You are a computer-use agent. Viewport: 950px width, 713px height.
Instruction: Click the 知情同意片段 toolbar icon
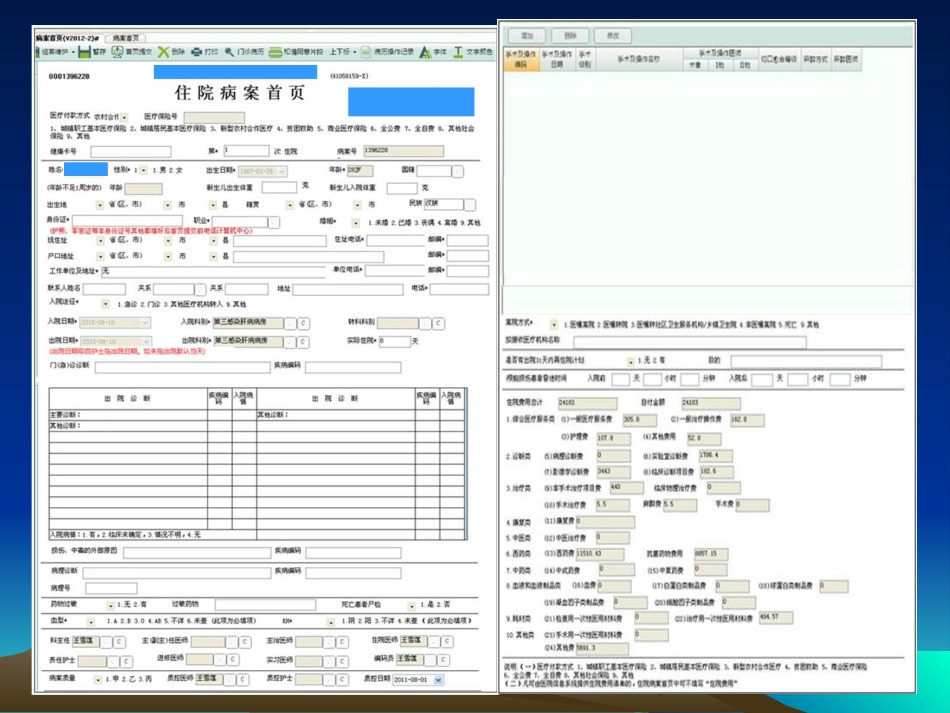(275, 51)
